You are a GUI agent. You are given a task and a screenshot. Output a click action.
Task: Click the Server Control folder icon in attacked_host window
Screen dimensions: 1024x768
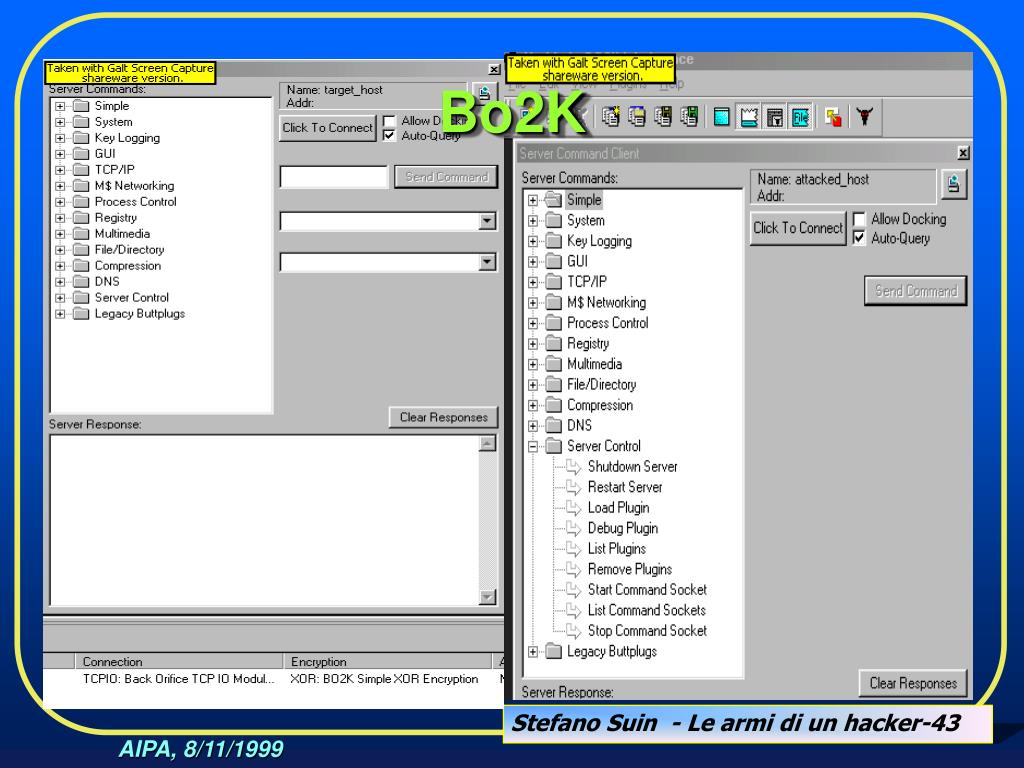553,446
